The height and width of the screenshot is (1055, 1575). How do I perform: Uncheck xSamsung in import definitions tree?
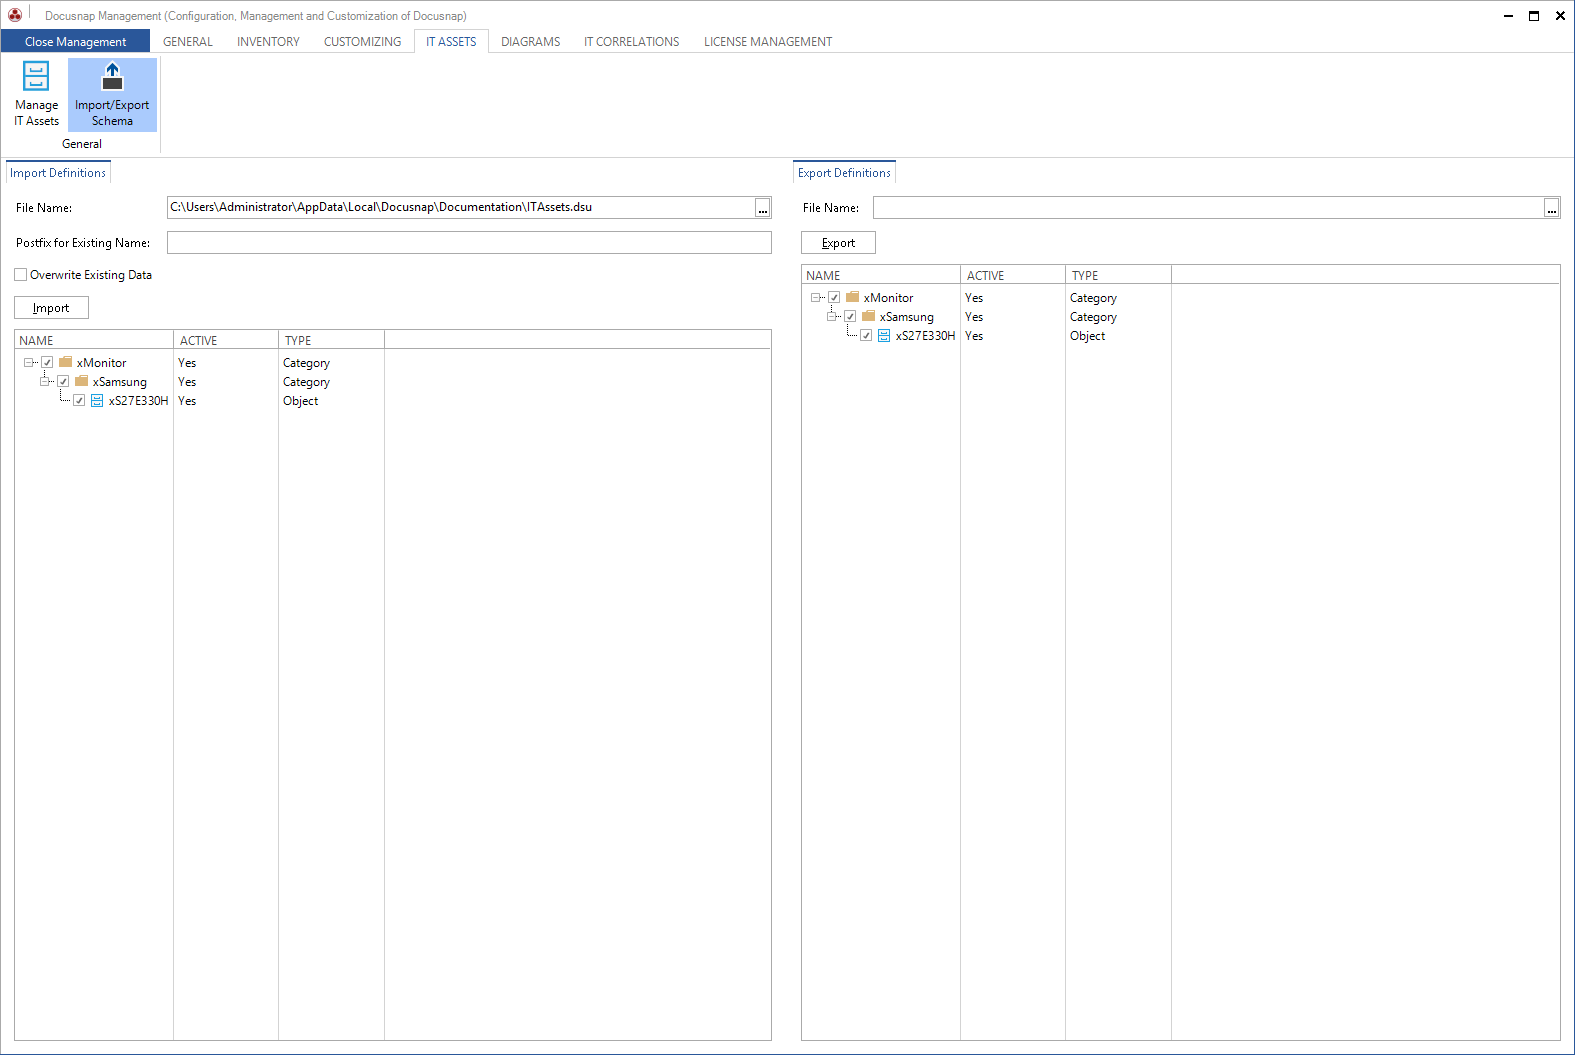tap(63, 381)
